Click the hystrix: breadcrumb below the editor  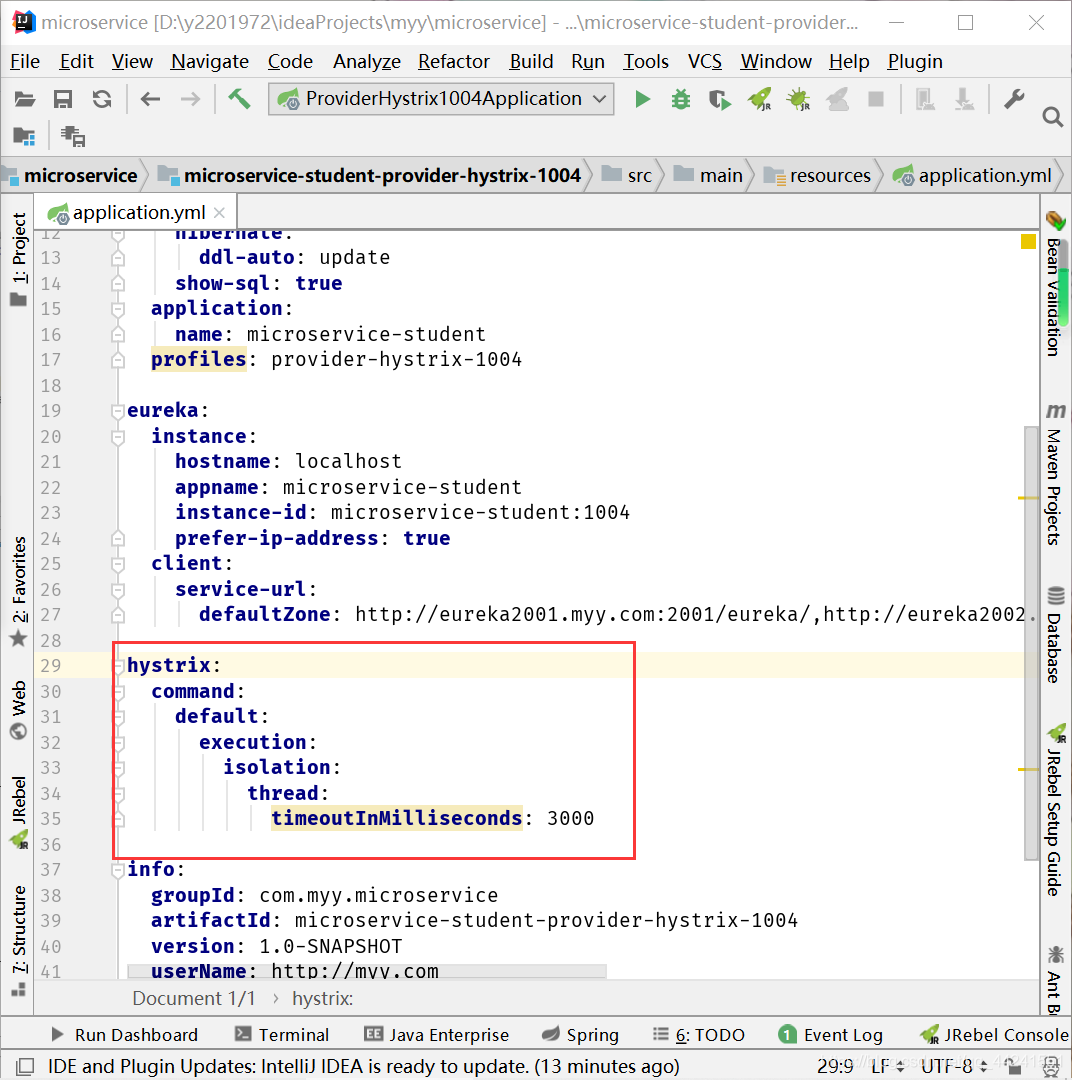click(322, 999)
